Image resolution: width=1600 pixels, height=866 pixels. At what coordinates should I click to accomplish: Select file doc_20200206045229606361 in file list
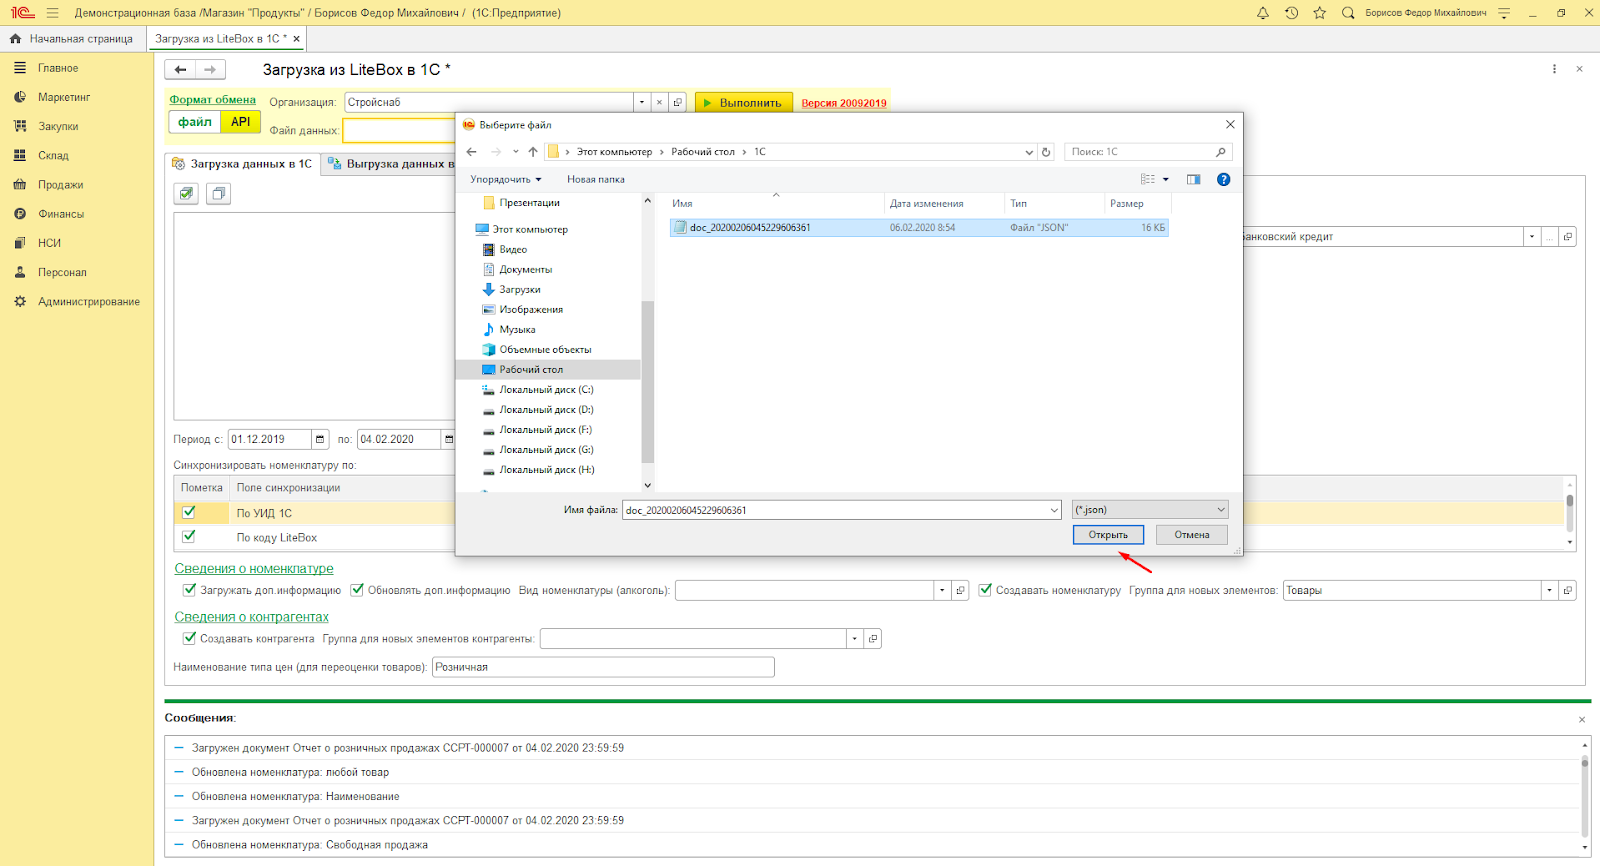click(x=918, y=228)
